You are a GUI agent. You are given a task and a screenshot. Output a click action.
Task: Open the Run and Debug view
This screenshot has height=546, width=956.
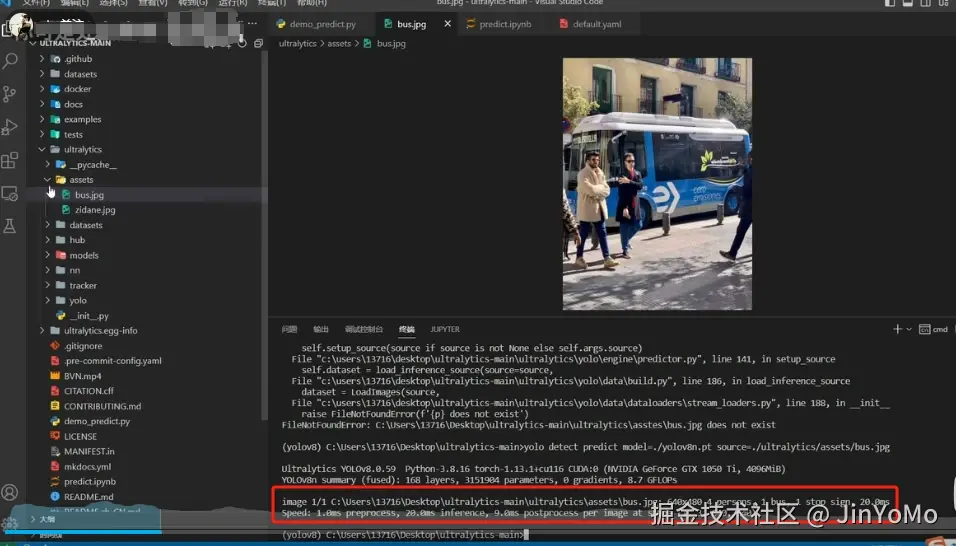(9, 127)
